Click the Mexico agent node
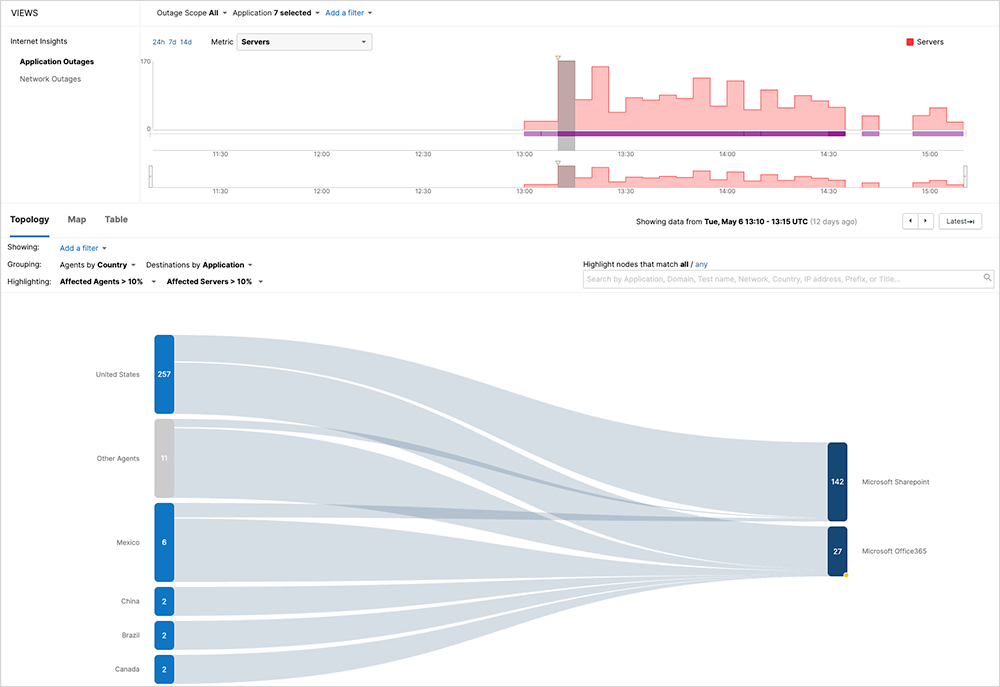The image size is (1000, 687). tap(164, 542)
